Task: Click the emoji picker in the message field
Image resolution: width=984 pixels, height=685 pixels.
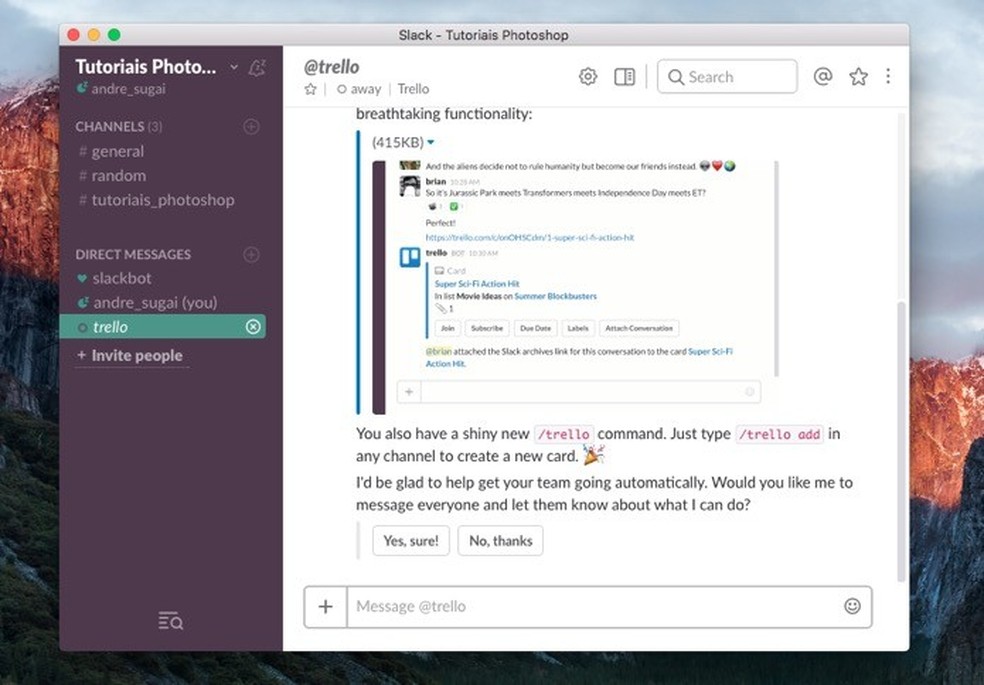Action: click(x=852, y=606)
